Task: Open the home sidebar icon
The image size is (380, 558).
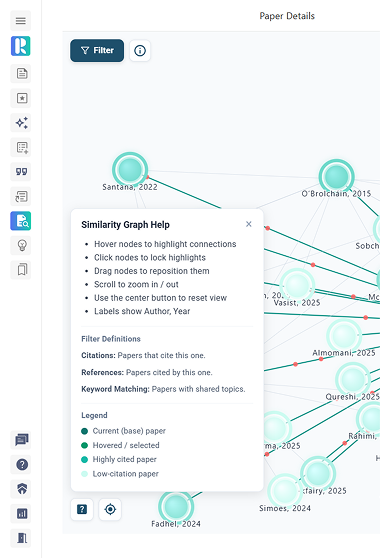Action: (x=22, y=489)
